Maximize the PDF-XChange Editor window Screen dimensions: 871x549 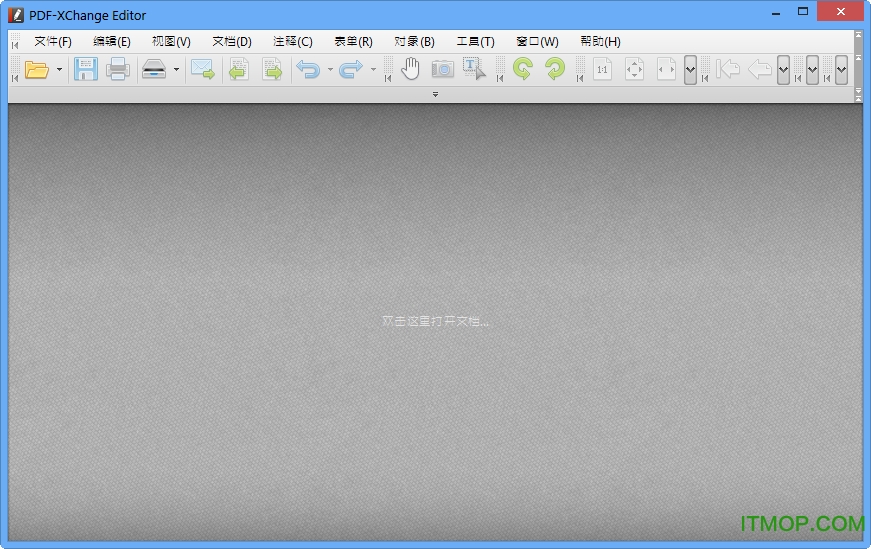[x=803, y=11]
